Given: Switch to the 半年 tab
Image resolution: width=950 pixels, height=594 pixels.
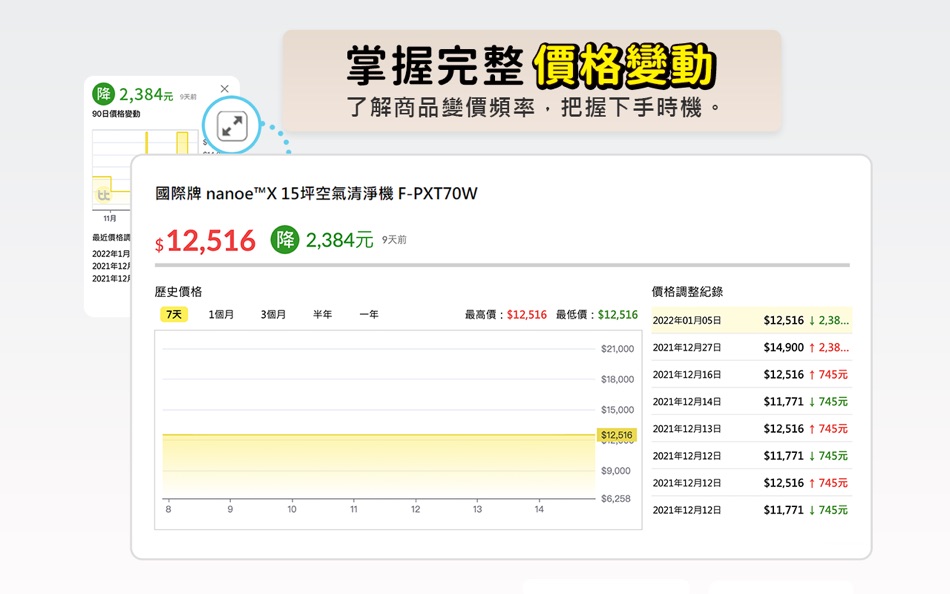Looking at the screenshot, I should [x=324, y=313].
